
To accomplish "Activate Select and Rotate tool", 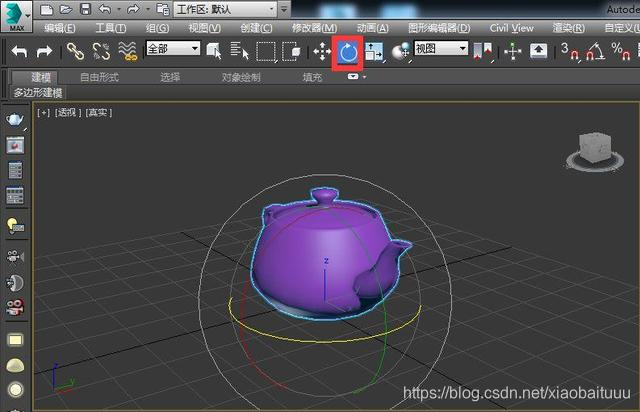I will click(348, 53).
